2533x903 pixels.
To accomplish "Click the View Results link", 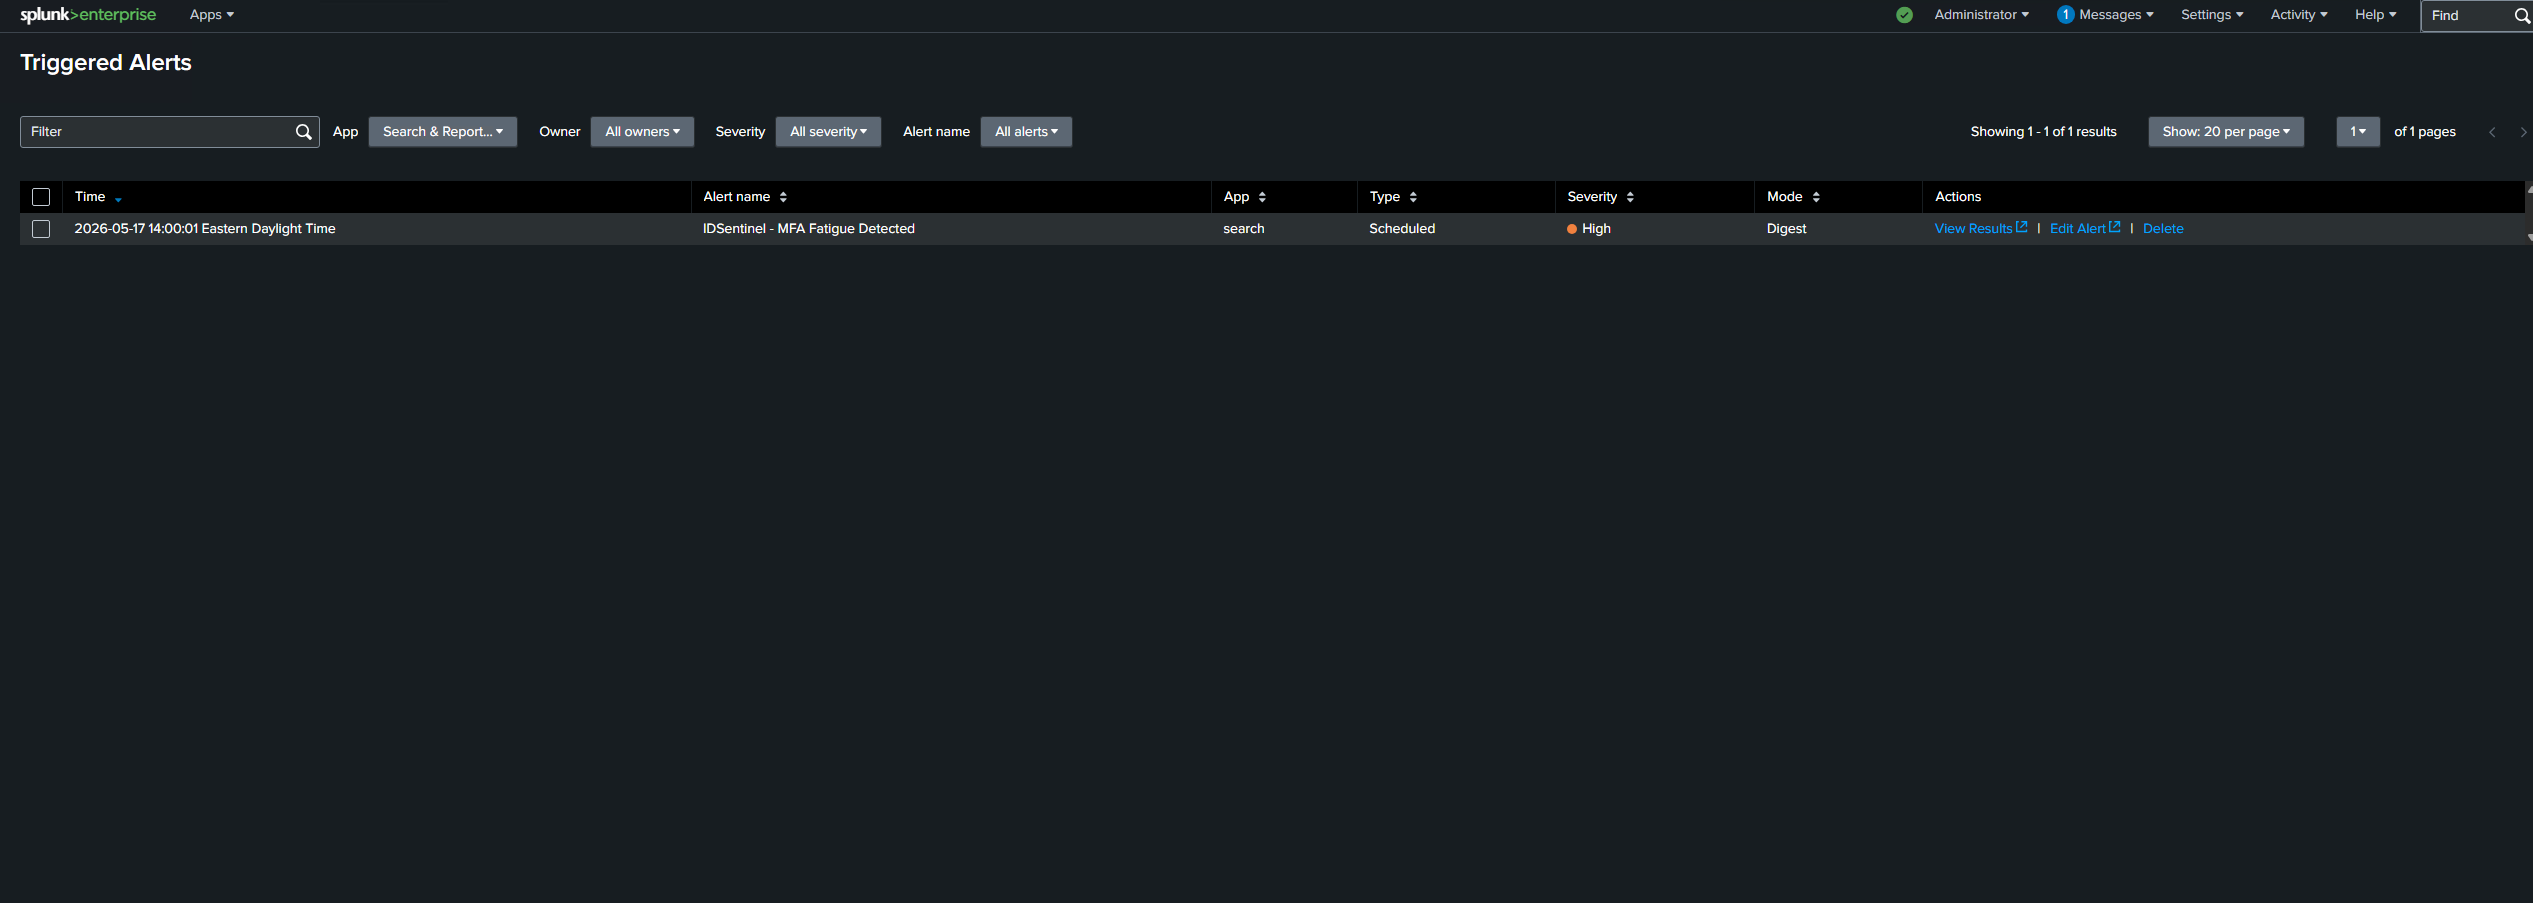I will tap(1981, 229).
